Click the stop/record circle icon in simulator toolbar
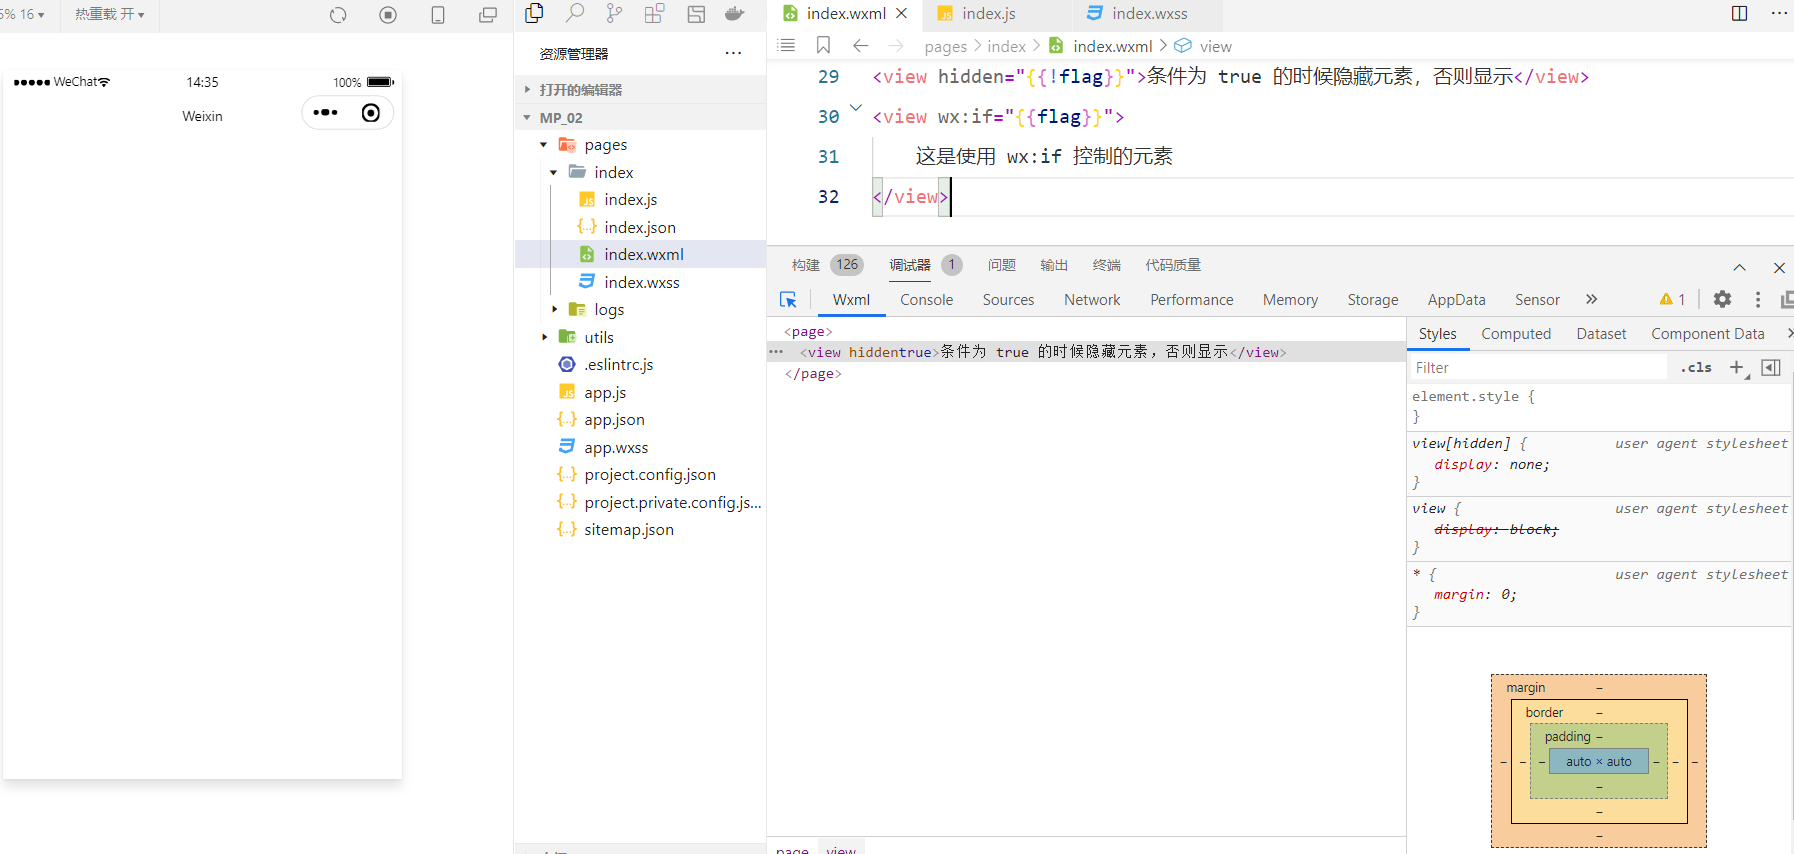 click(x=388, y=15)
